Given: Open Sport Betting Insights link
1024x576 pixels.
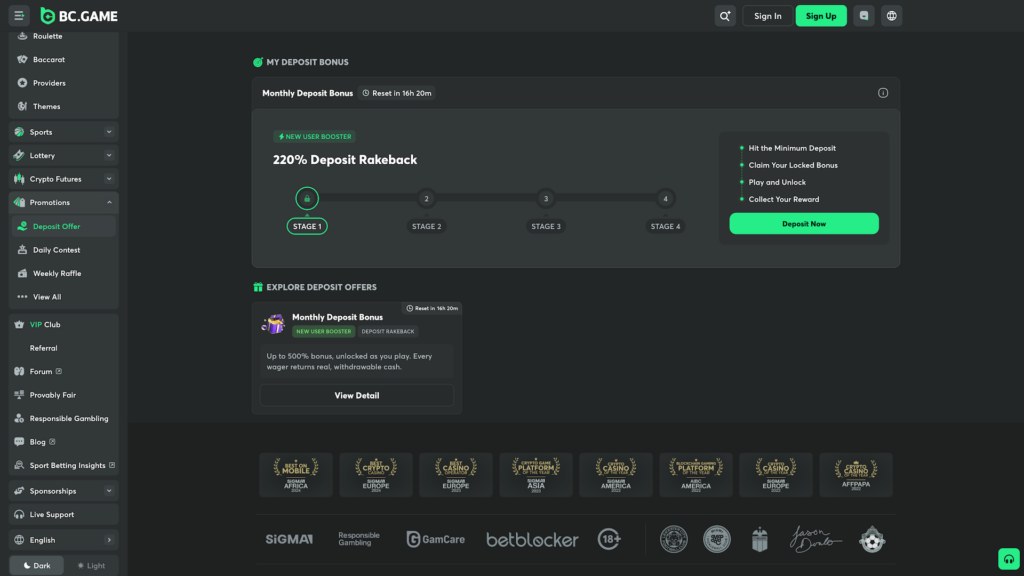Looking at the screenshot, I should click(63, 466).
